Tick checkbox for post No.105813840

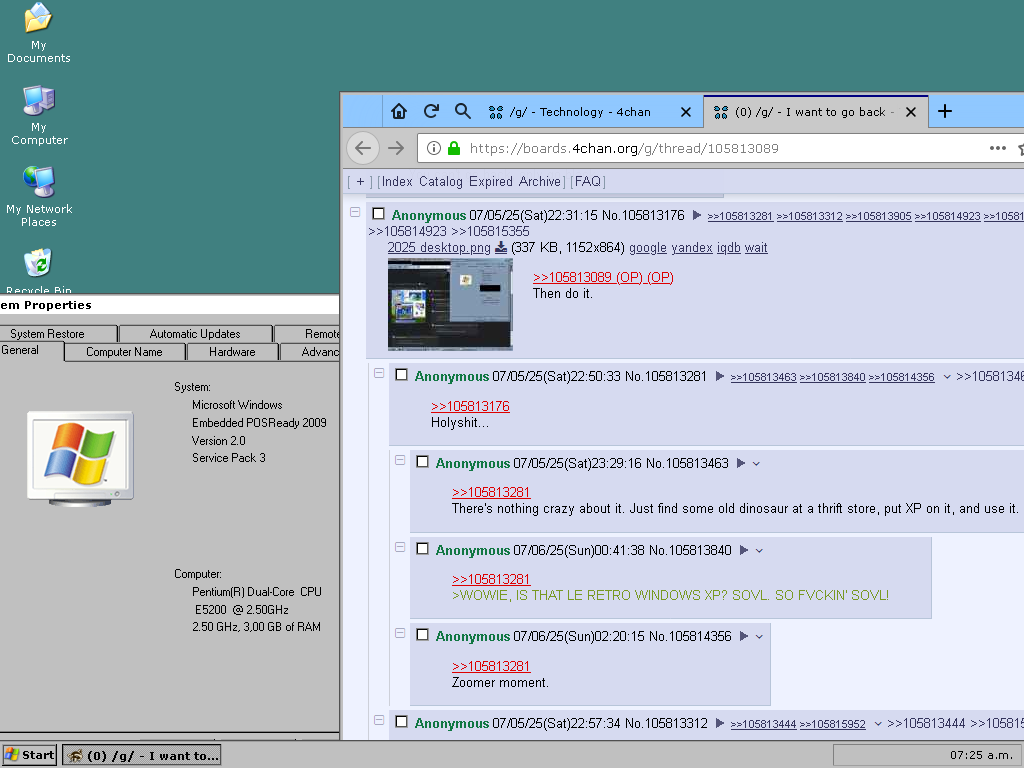pos(423,549)
